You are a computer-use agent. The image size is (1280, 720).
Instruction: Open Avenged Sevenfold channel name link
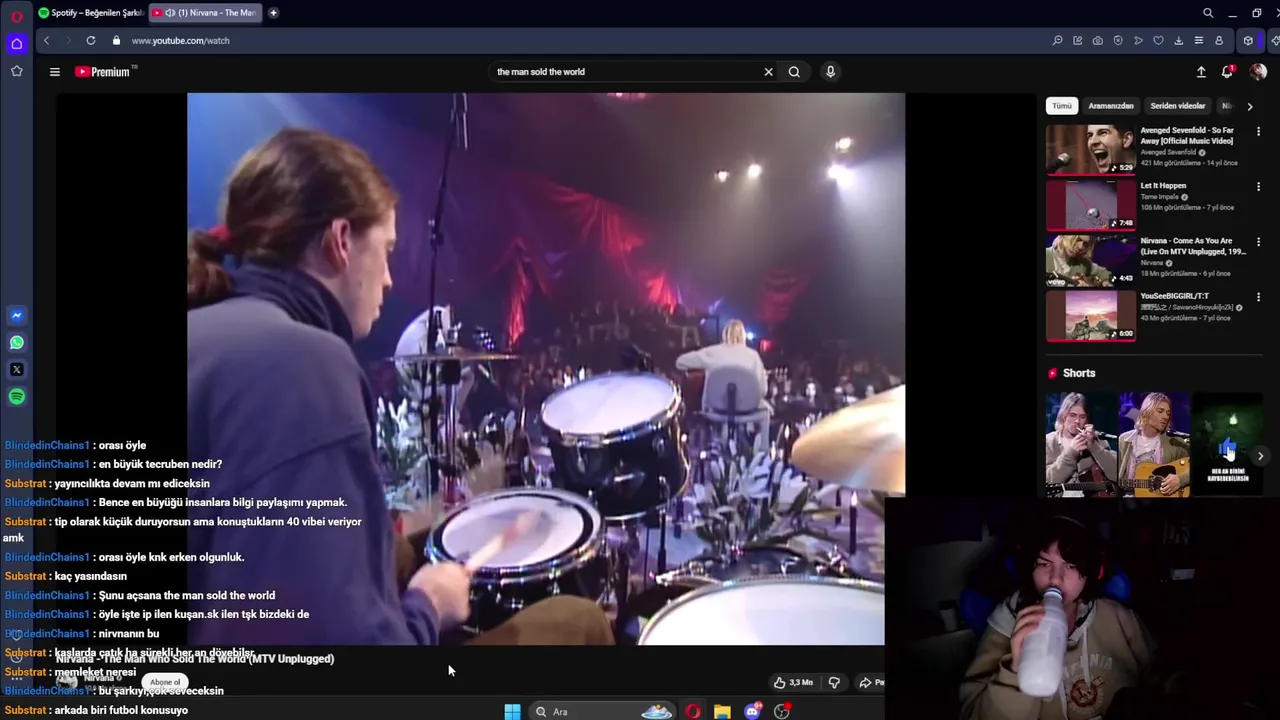[x=1169, y=152]
